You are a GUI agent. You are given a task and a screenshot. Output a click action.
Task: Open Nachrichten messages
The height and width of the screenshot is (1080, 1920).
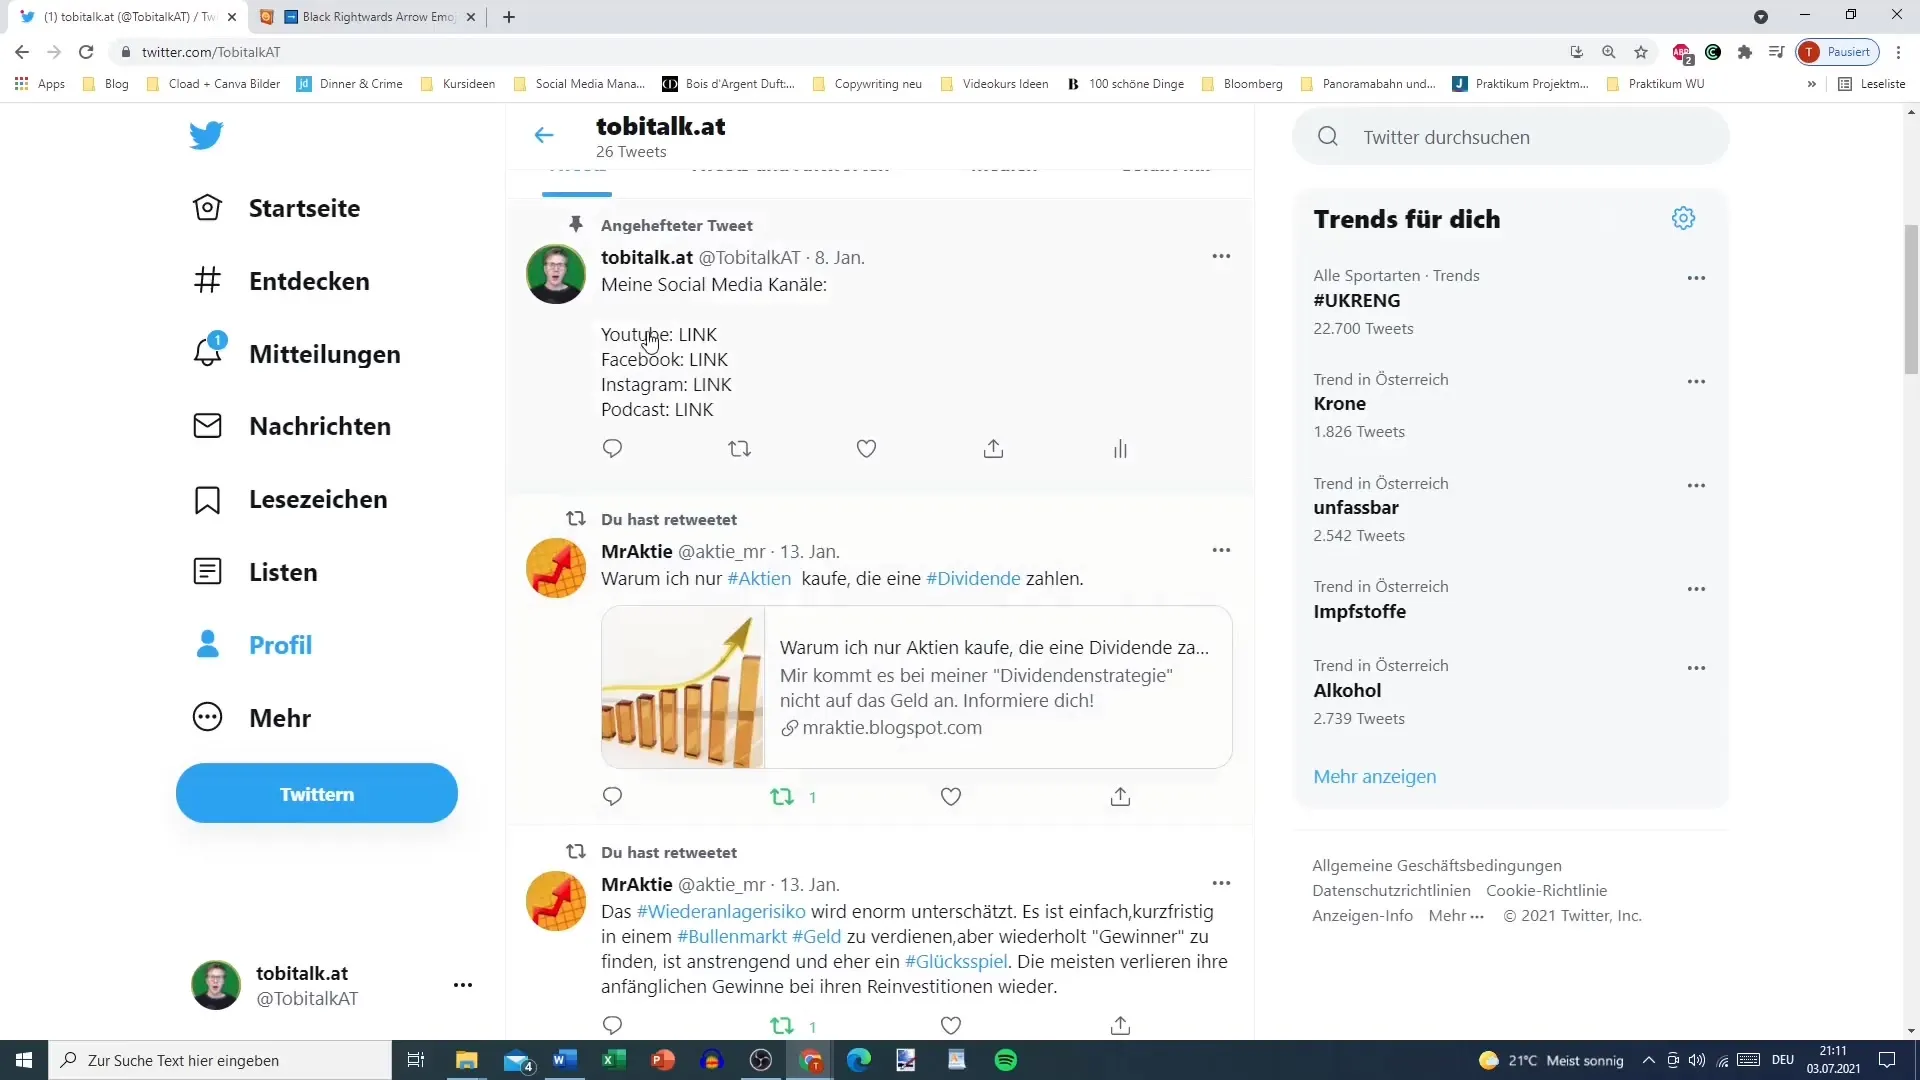pyautogui.click(x=291, y=426)
